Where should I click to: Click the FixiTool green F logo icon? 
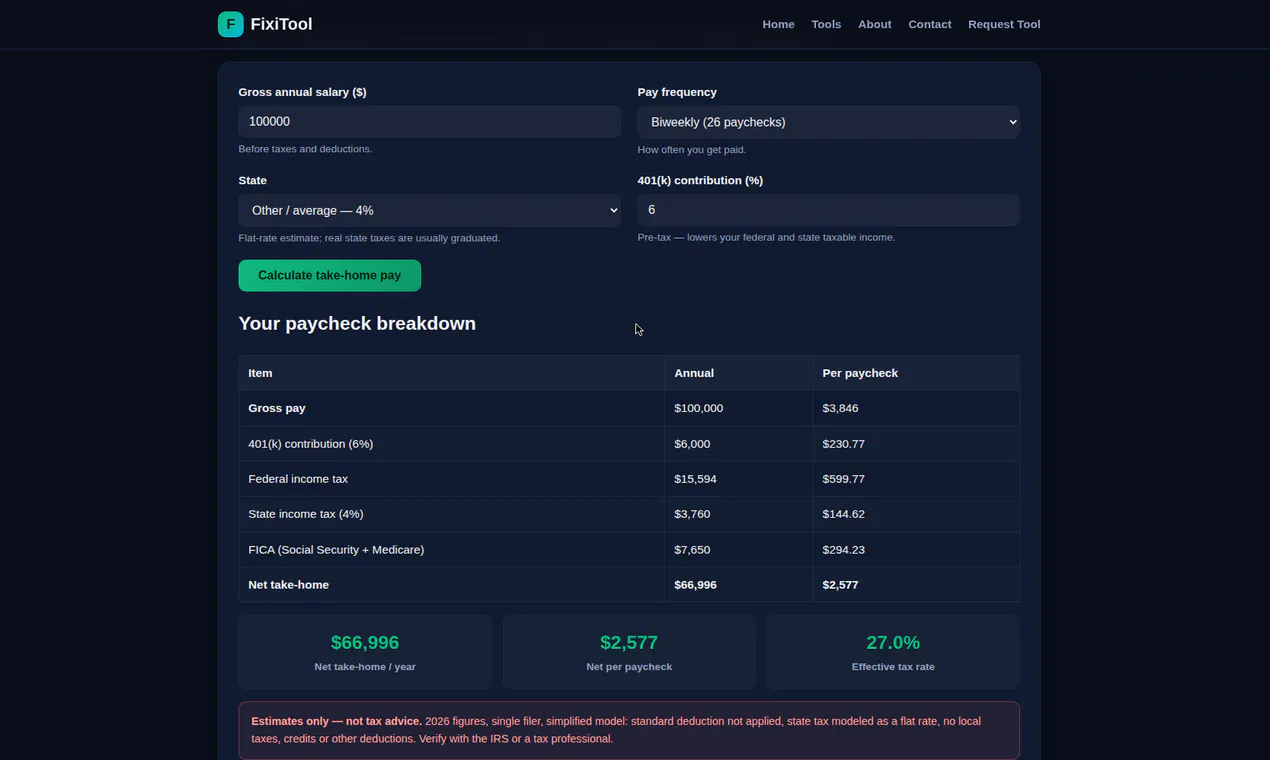(x=230, y=24)
